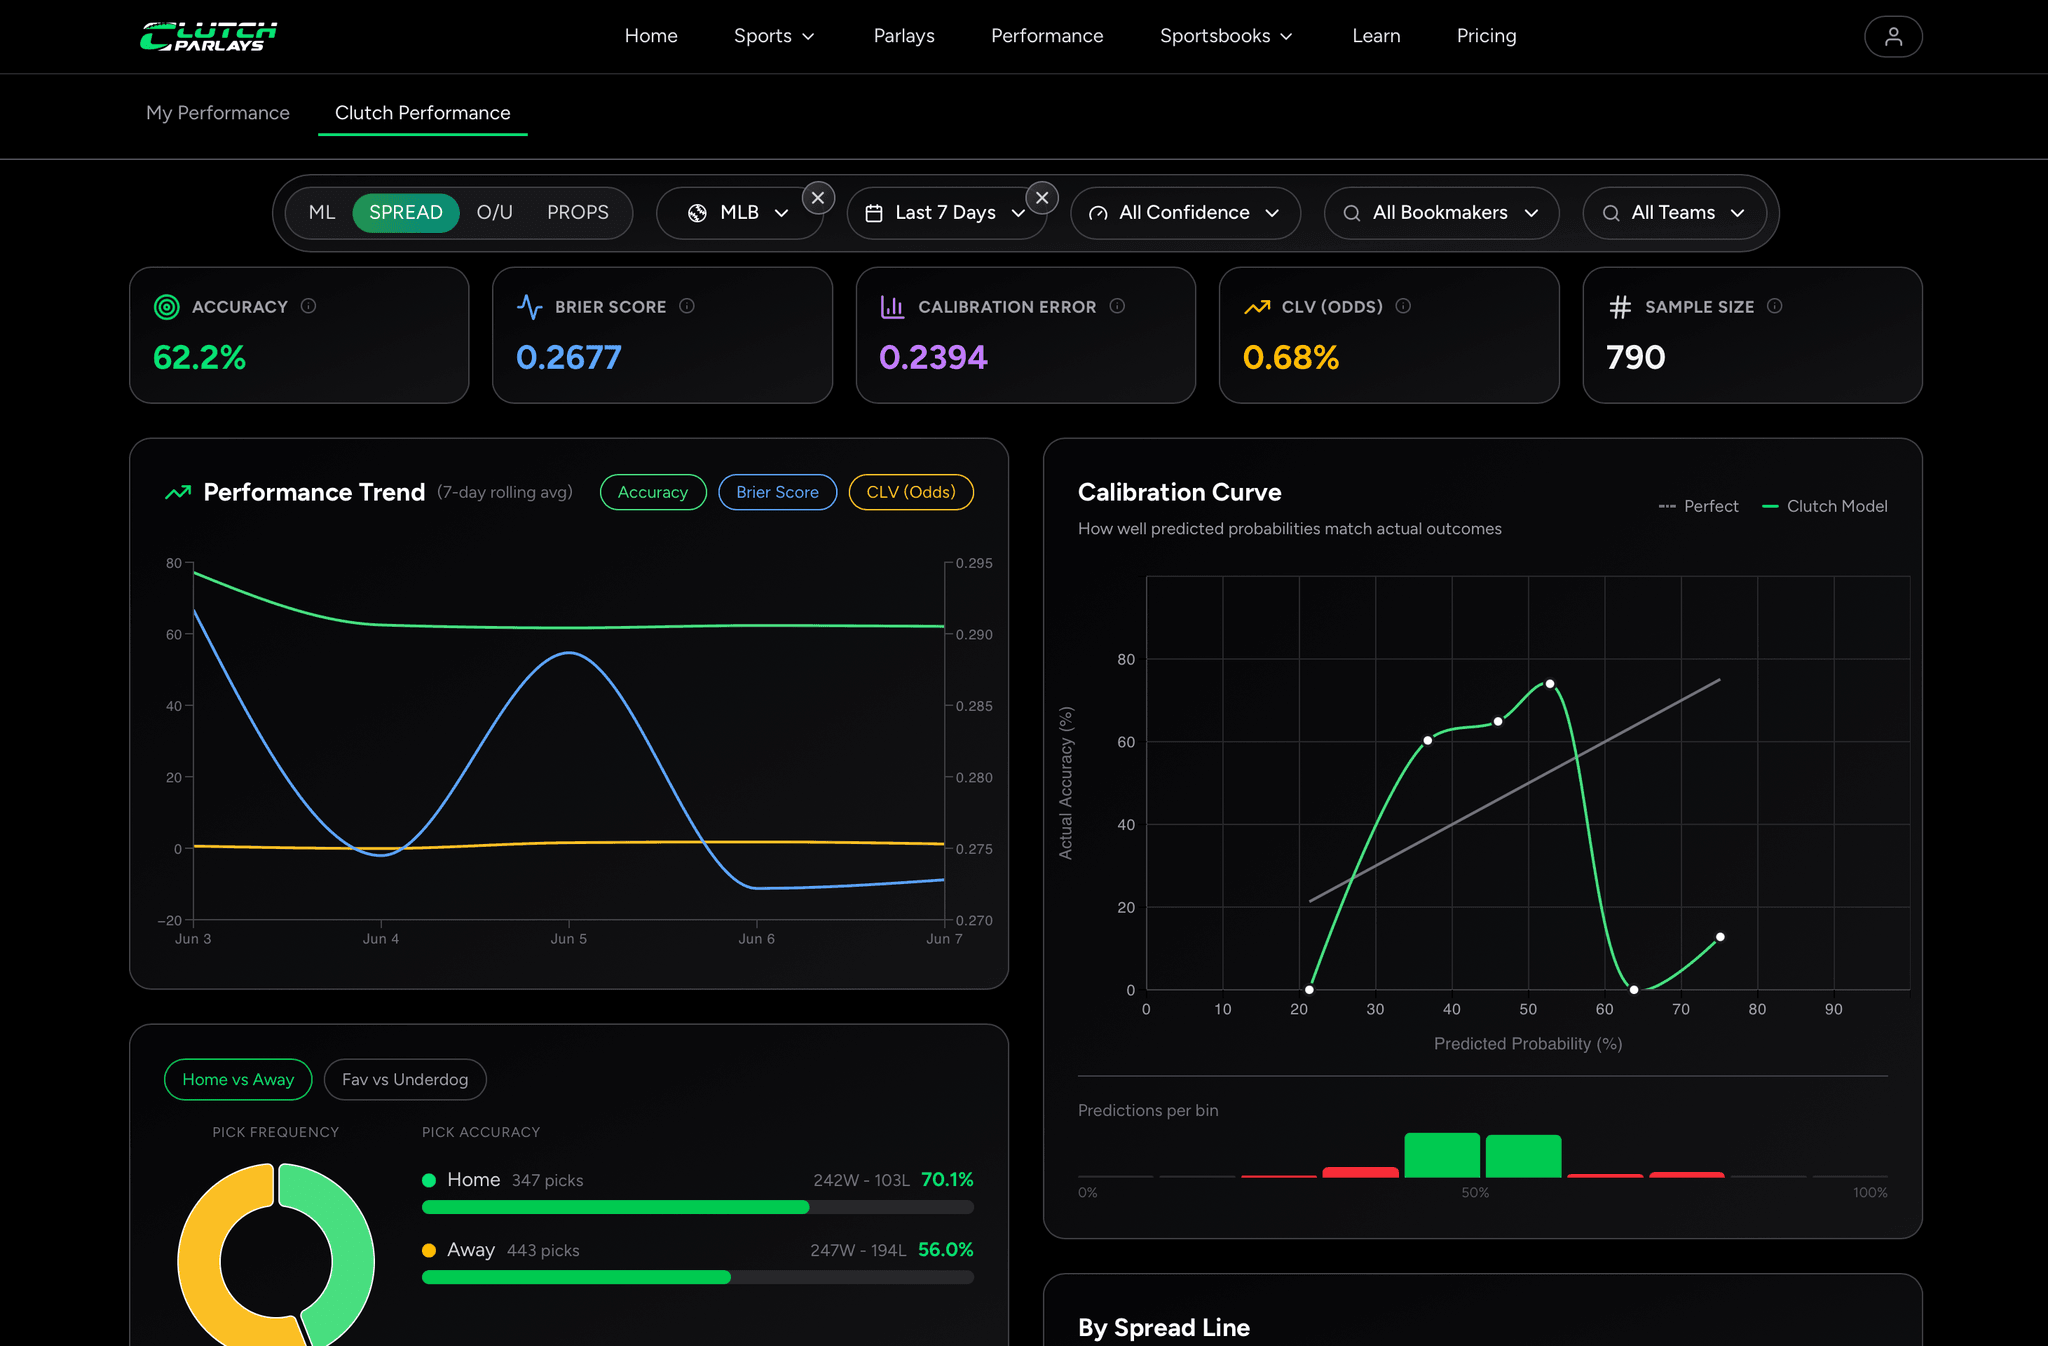Click the 247W - 194L record
Viewport: 2048px width, 1346px height.
point(858,1251)
